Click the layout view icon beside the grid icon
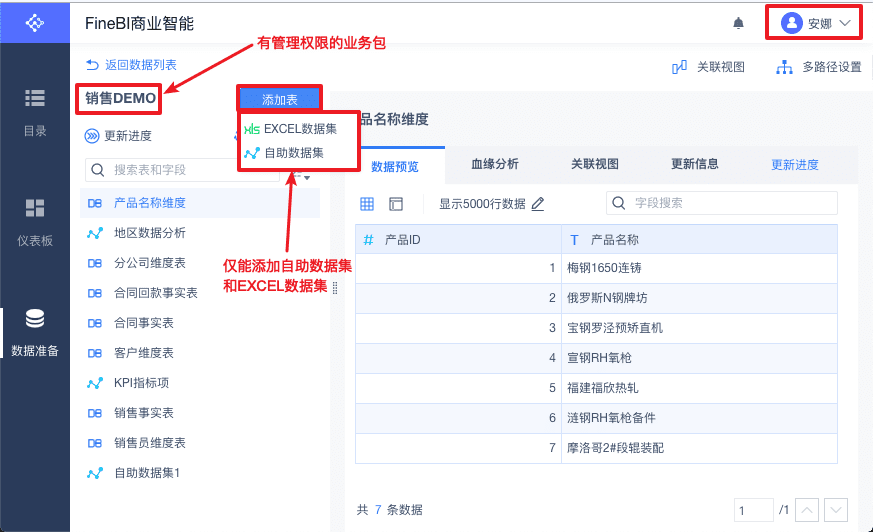Image resolution: width=873 pixels, height=532 pixels. pyautogui.click(x=396, y=204)
